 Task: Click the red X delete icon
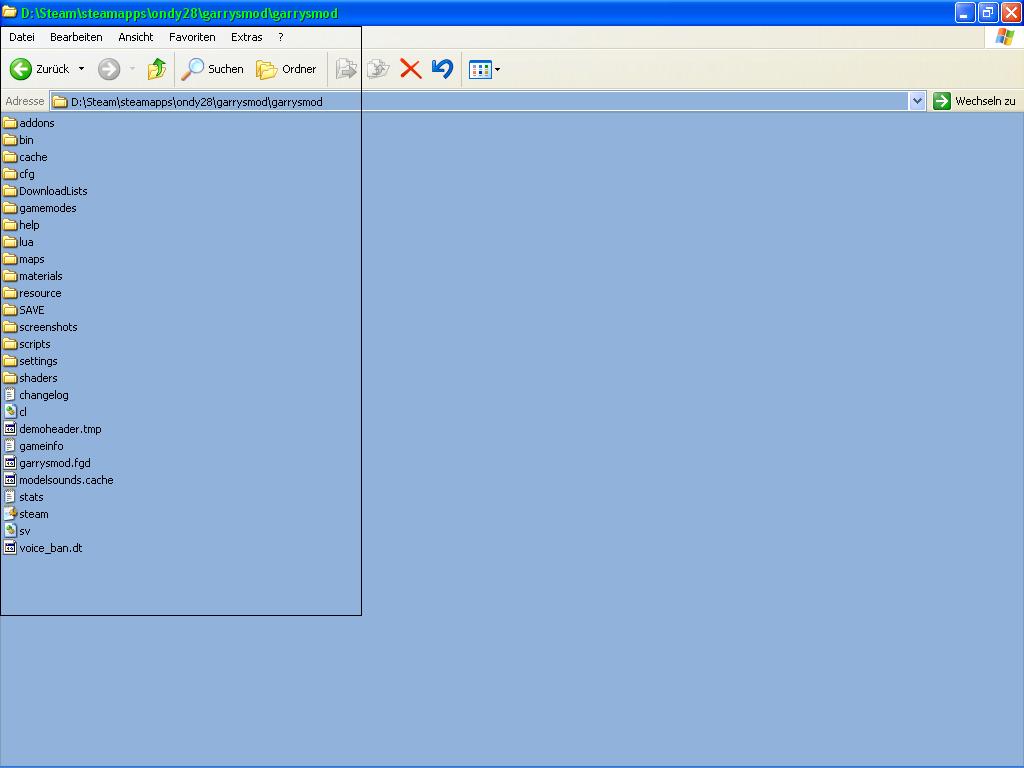(410, 69)
